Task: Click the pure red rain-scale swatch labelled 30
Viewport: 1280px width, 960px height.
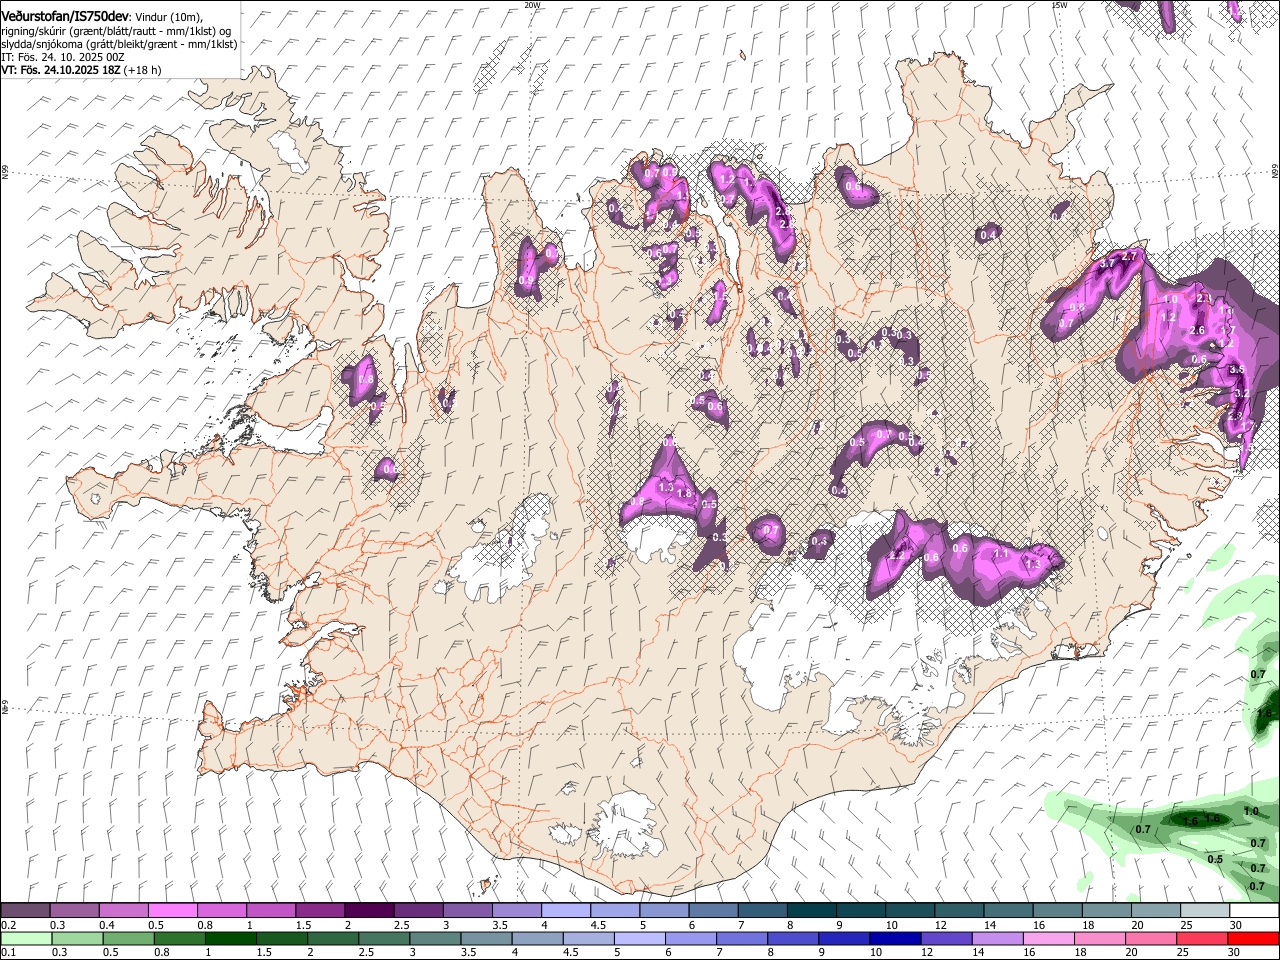Action: (1253, 938)
